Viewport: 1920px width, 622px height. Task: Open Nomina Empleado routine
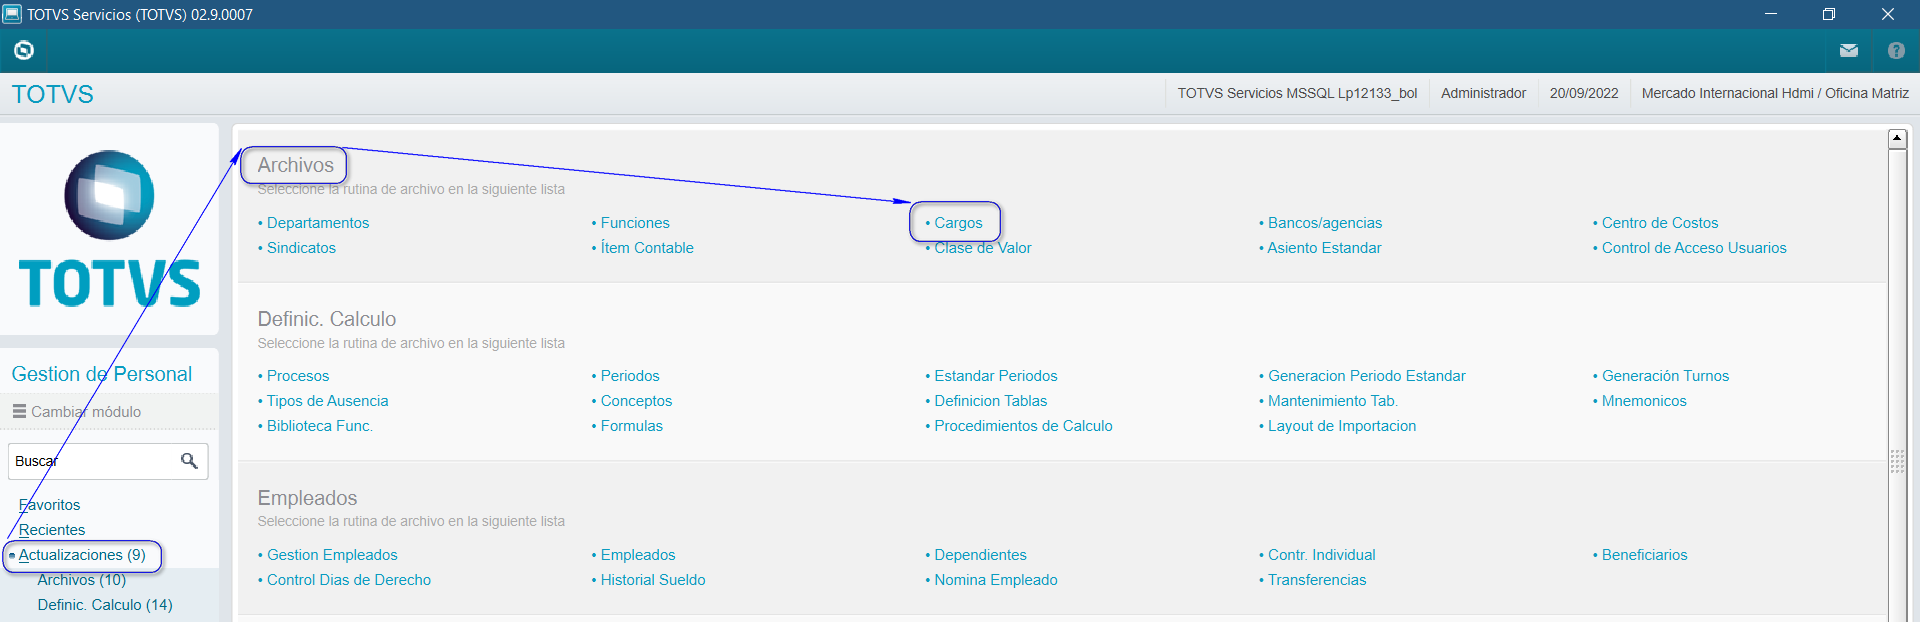(995, 580)
